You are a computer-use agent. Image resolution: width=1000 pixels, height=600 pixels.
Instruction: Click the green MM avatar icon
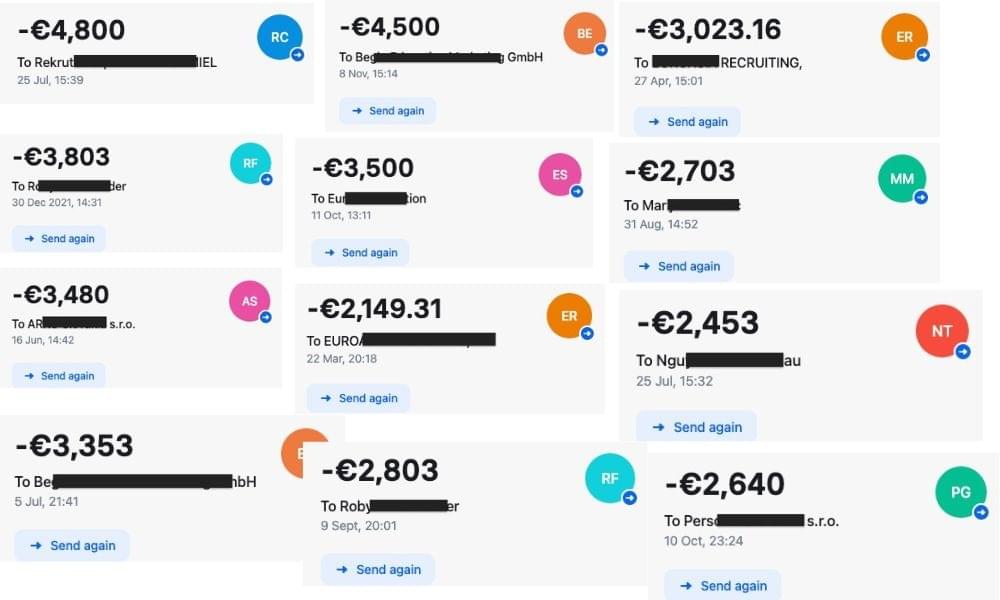pyautogui.click(x=902, y=179)
